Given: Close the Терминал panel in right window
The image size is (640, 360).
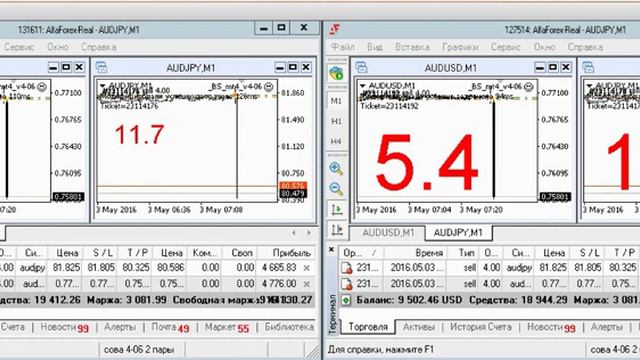Looking at the screenshot, I should [331, 249].
